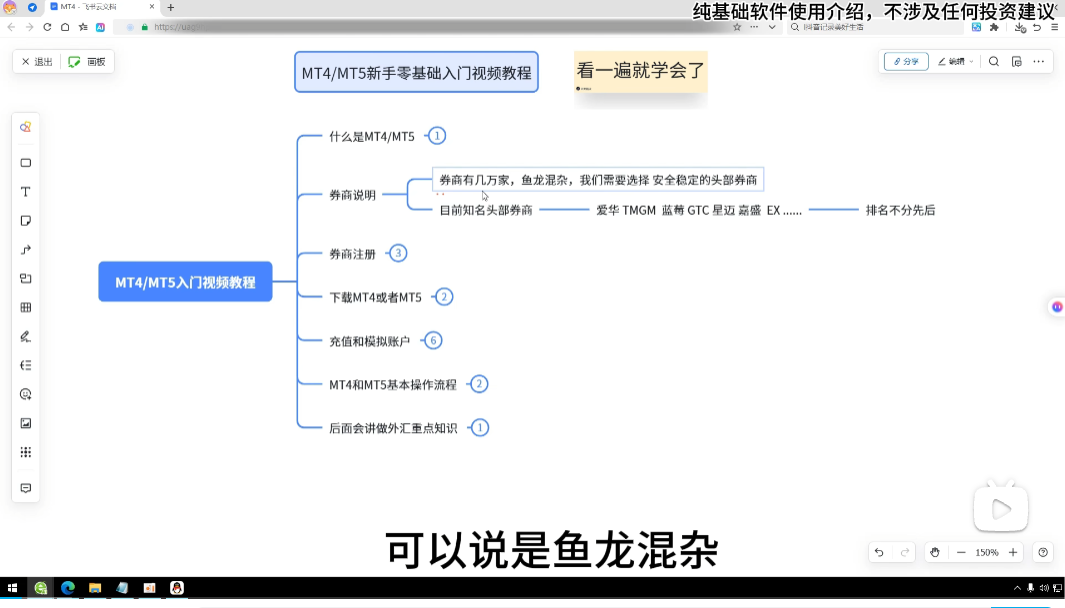Image resolution: width=1065 pixels, height=608 pixels.
Task: Open a new browser tab
Action: tap(171, 7)
